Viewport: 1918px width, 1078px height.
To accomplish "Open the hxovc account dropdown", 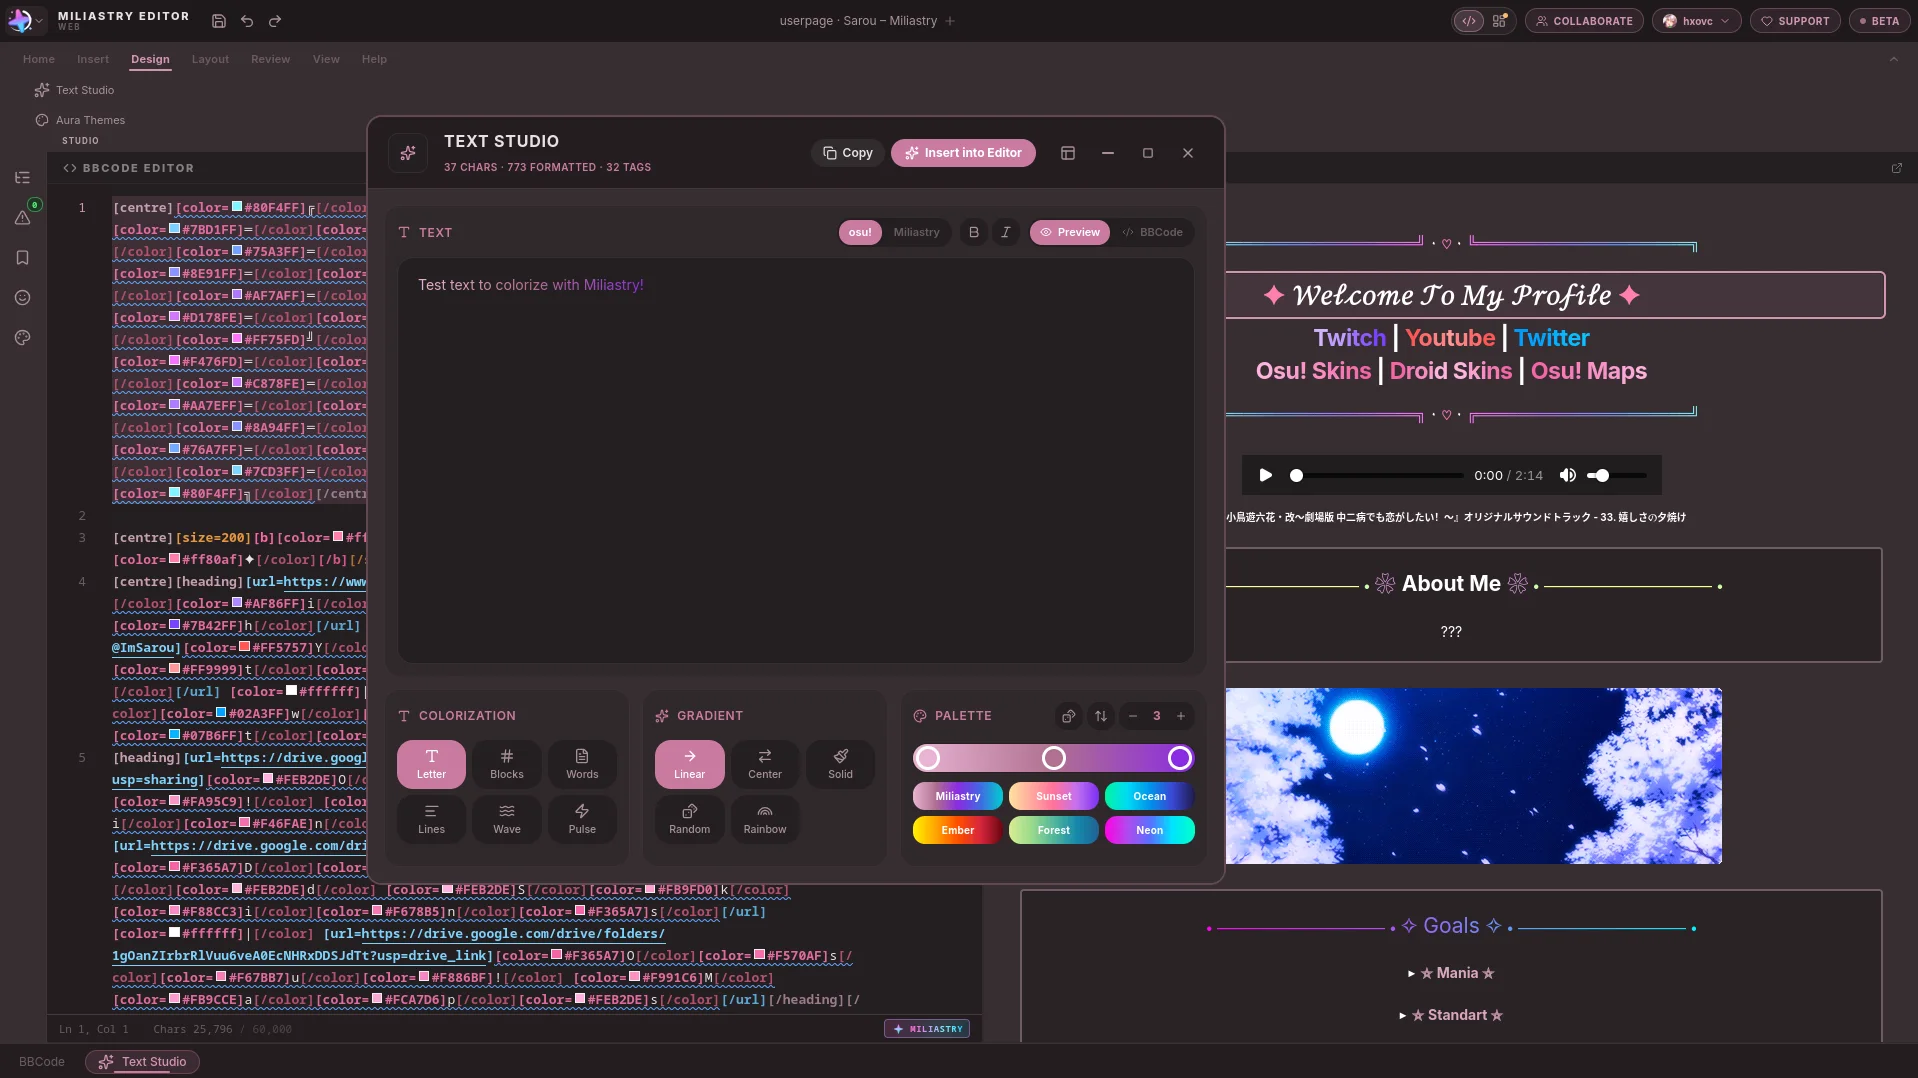I will coord(1697,21).
